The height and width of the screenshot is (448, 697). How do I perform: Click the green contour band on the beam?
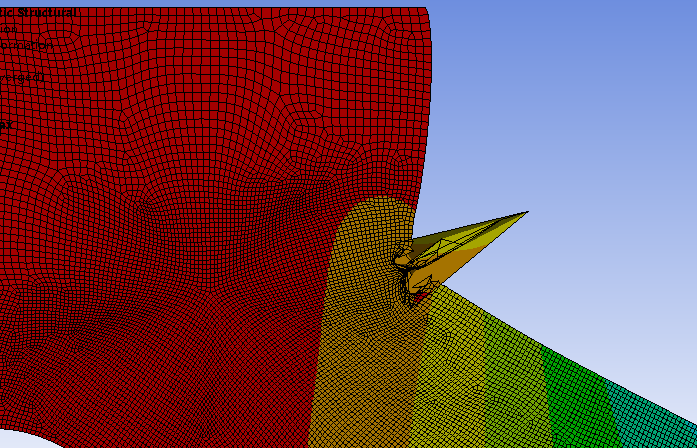[x=580, y=395]
